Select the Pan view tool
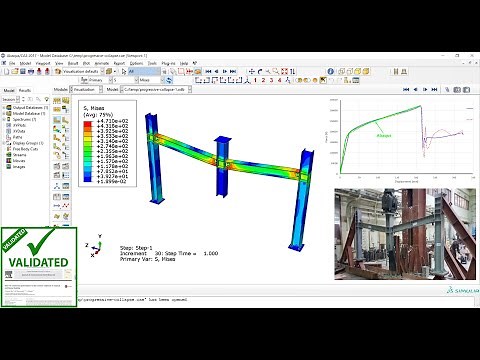The image size is (480, 360). [252, 71]
